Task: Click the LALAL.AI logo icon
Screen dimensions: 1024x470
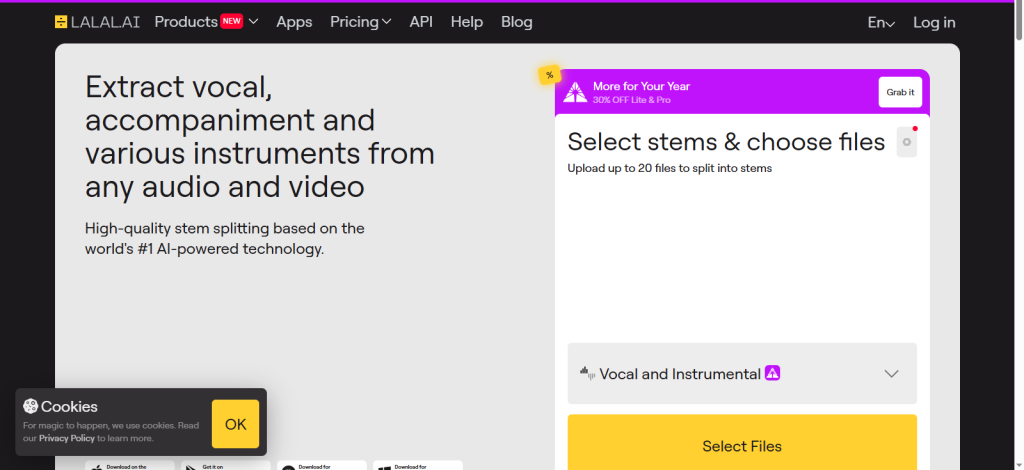Action: [x=61, y=22]
